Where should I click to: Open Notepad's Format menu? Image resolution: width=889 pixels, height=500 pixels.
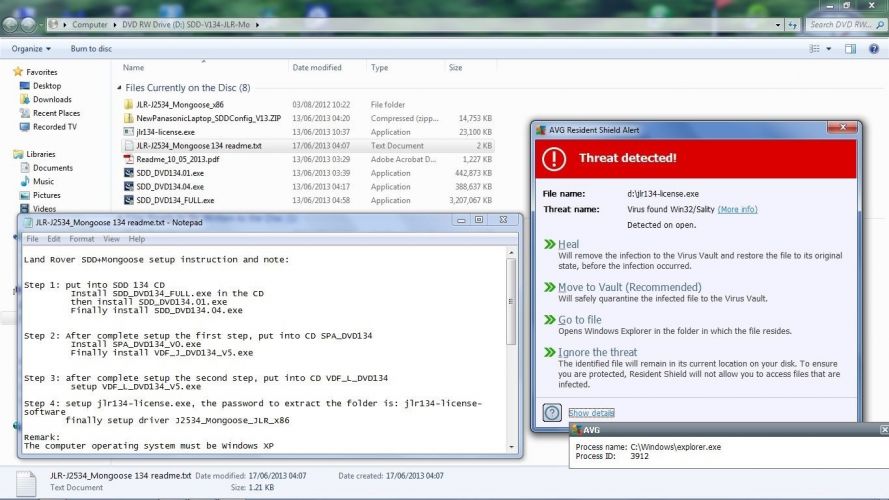click(x=82, y=239)
